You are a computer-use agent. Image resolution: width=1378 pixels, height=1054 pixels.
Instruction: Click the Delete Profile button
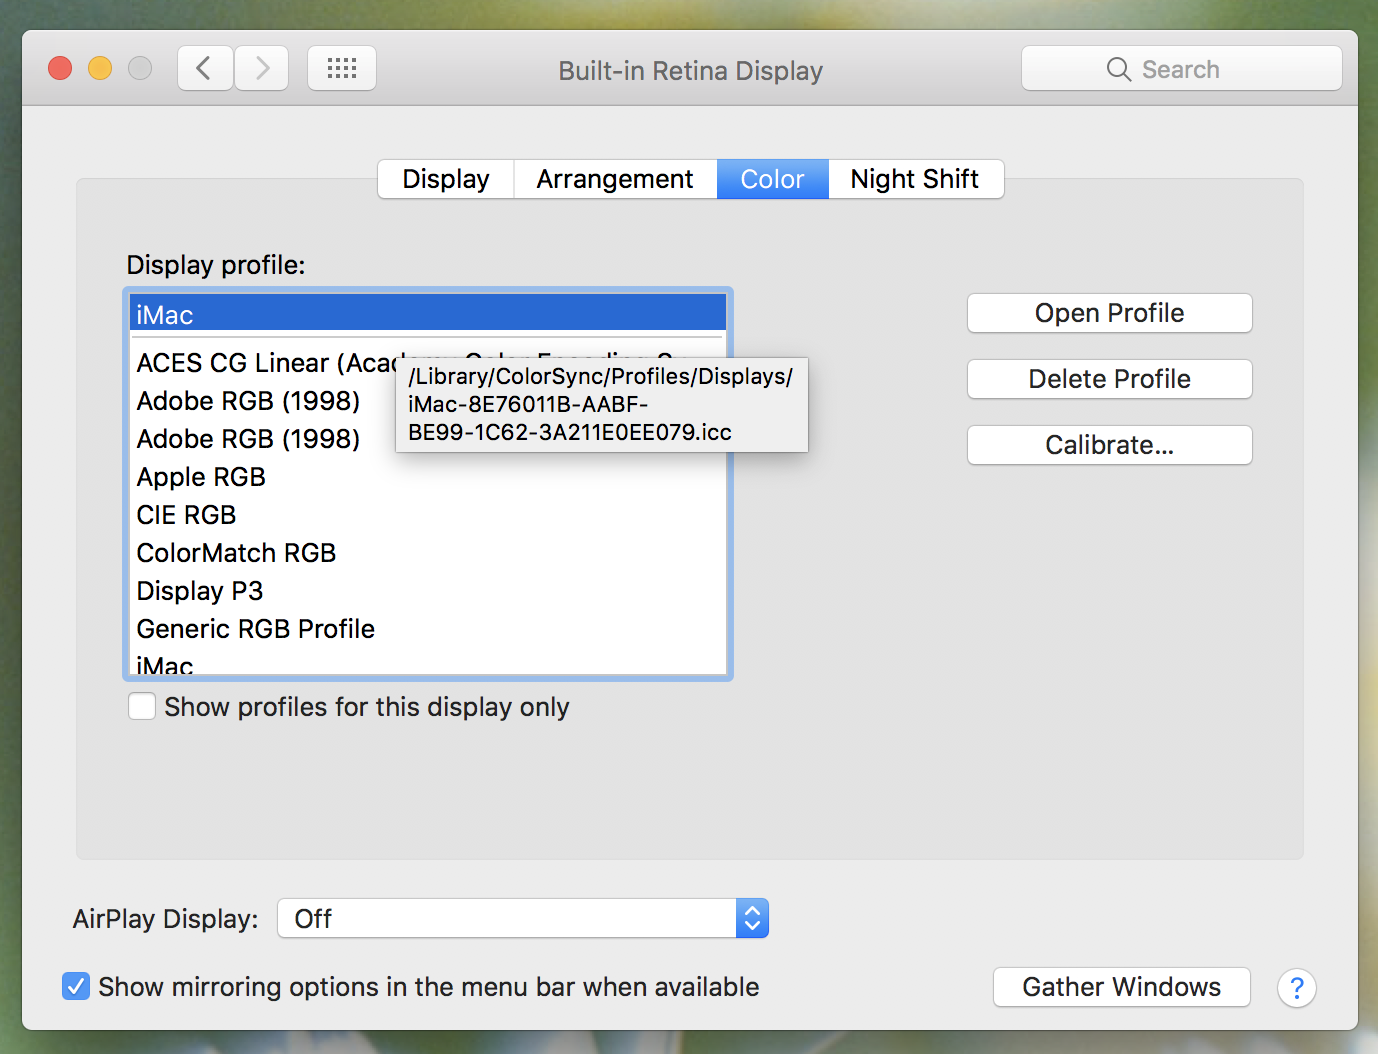pyautogui.click(x=1109, y=379)
